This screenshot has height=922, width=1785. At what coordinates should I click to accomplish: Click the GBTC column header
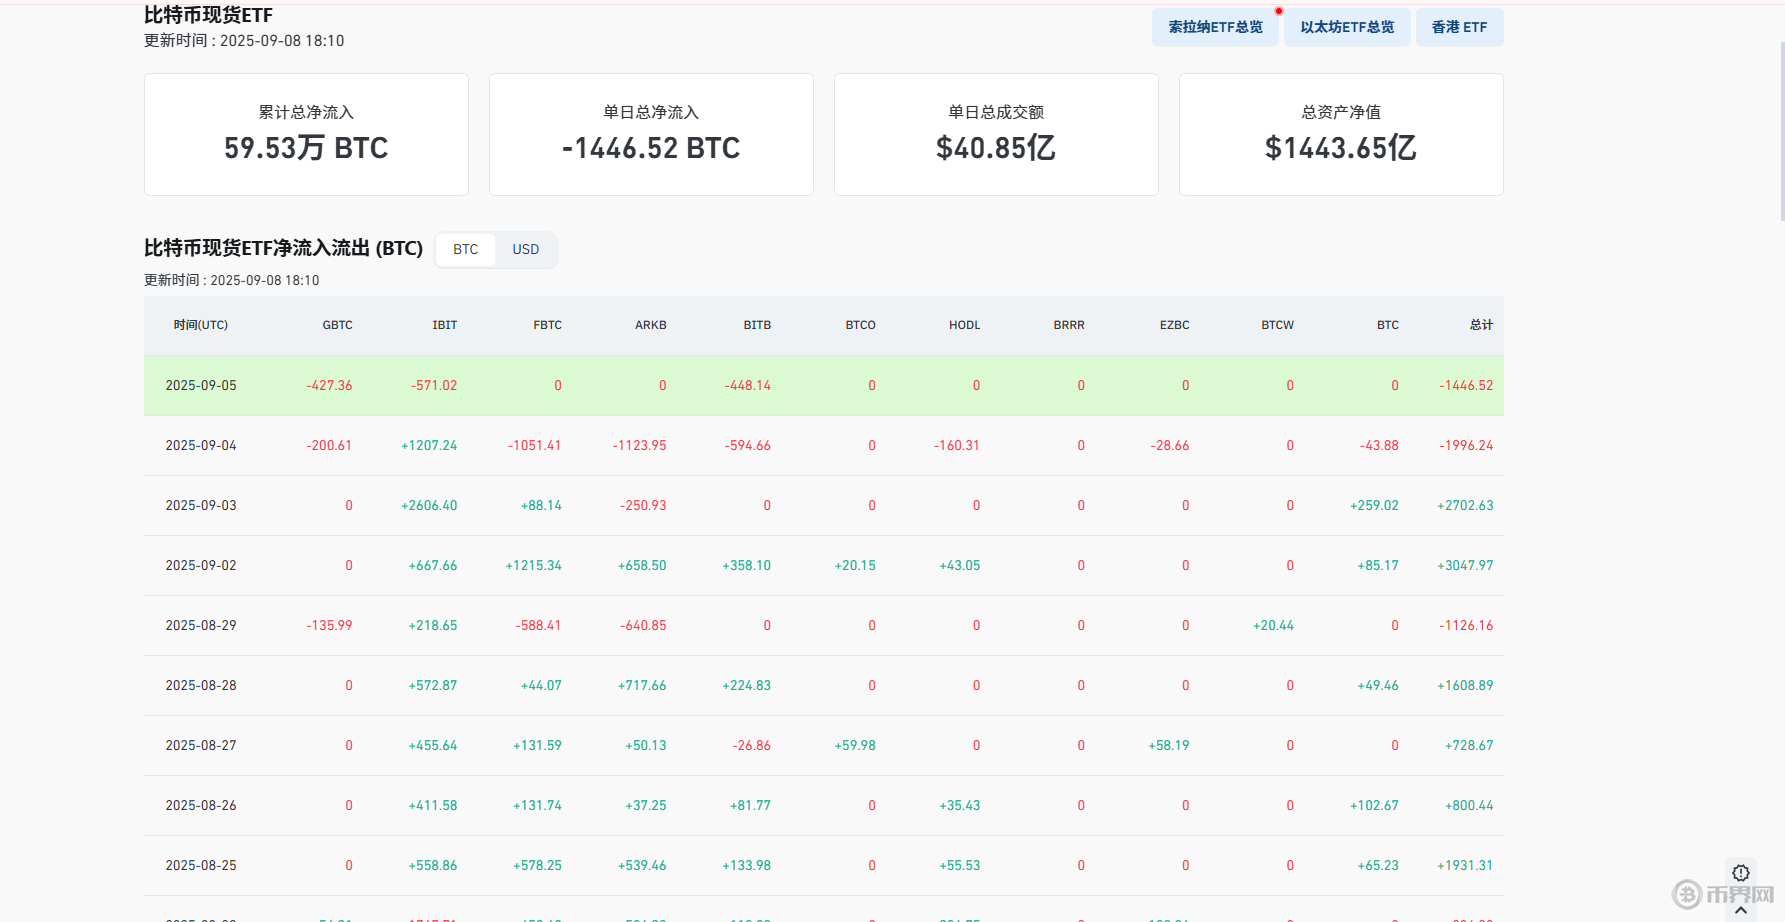pos(337,325)
